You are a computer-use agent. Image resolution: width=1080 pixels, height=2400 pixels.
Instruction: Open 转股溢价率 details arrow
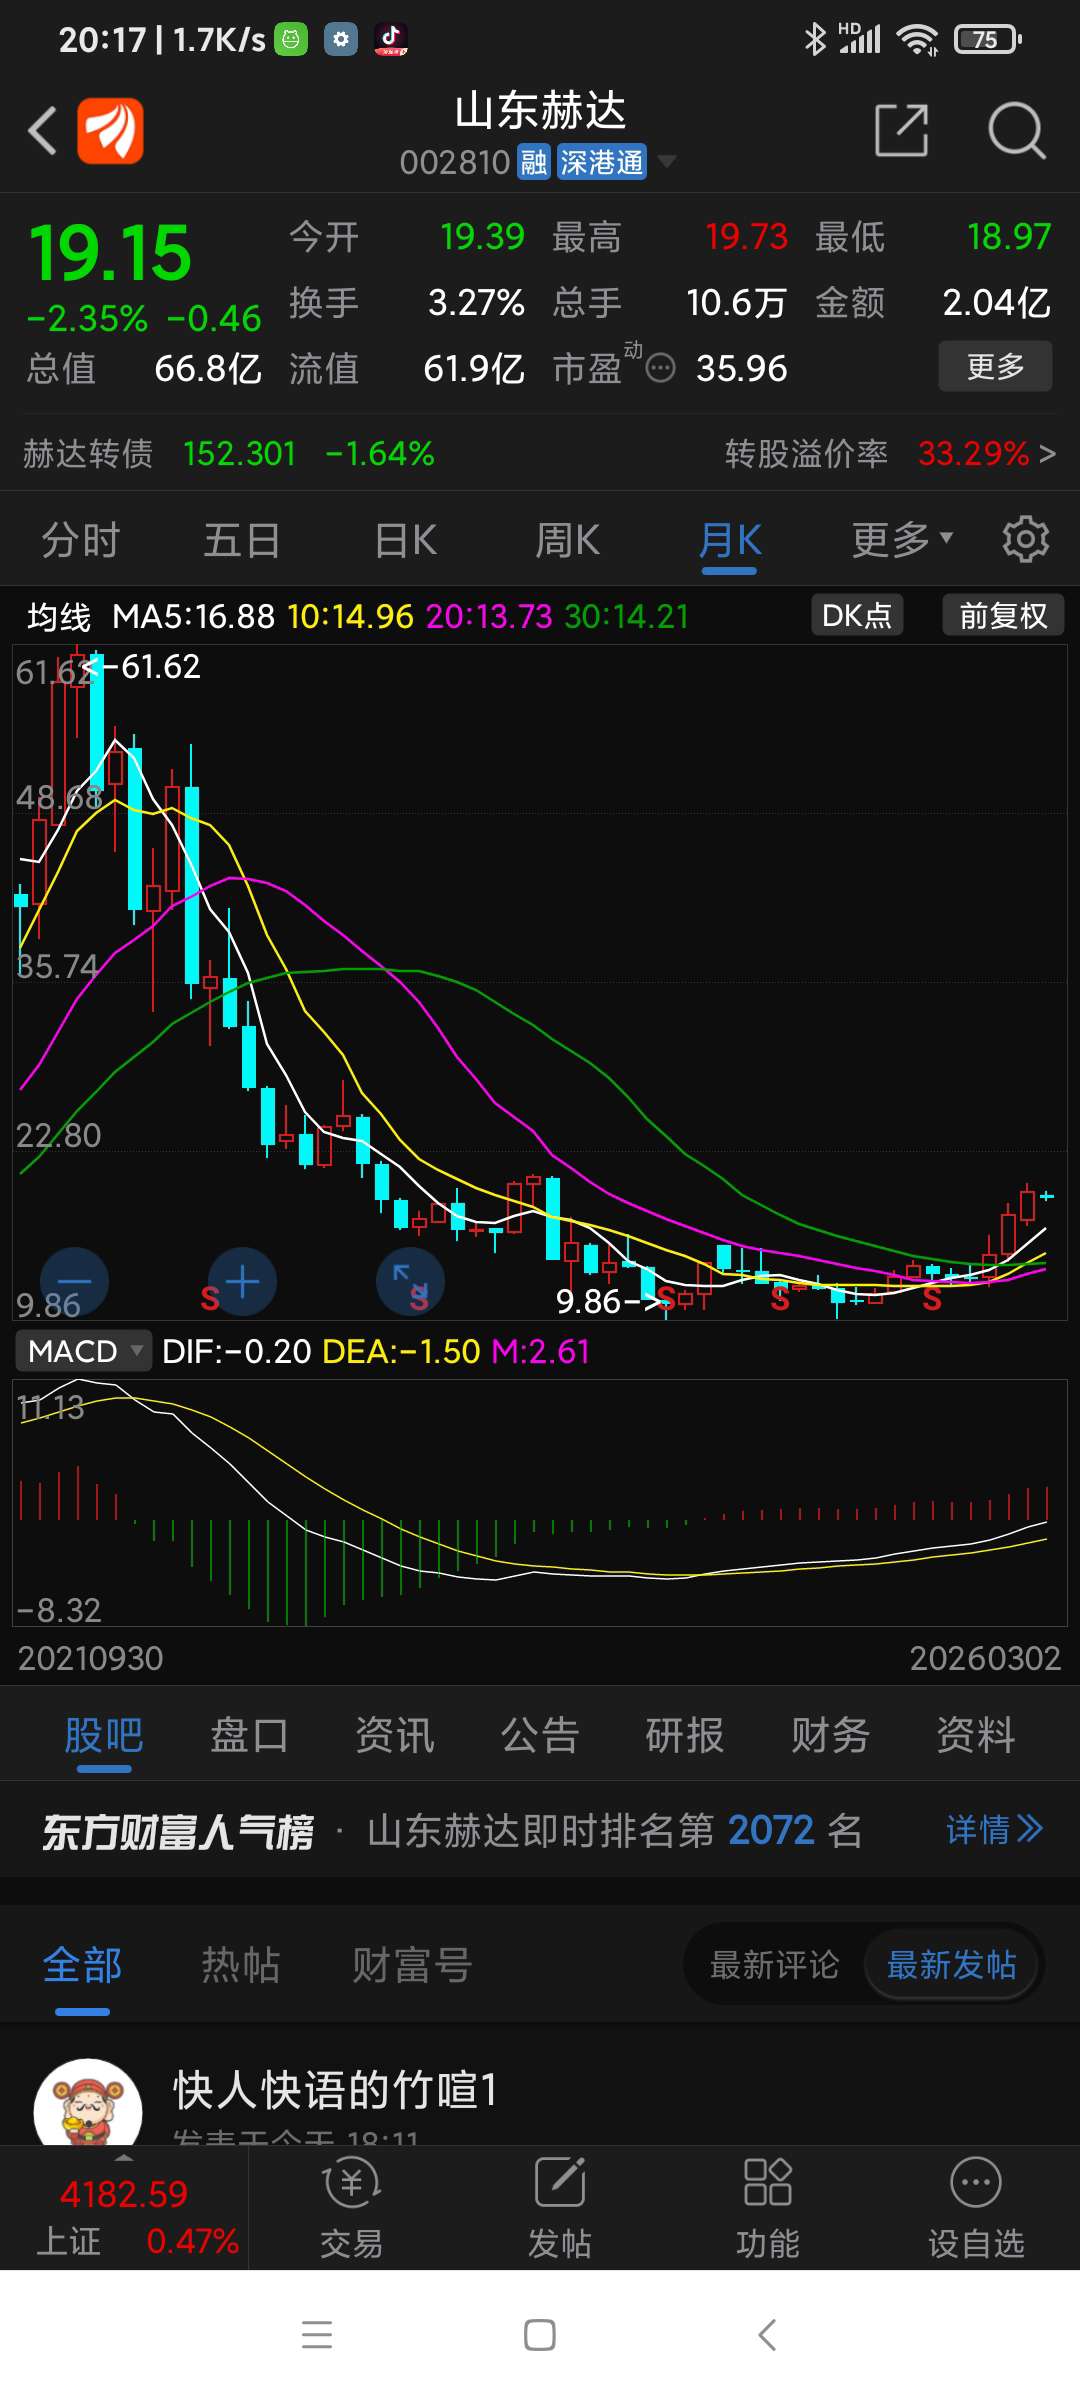[x=1047, y=454]
